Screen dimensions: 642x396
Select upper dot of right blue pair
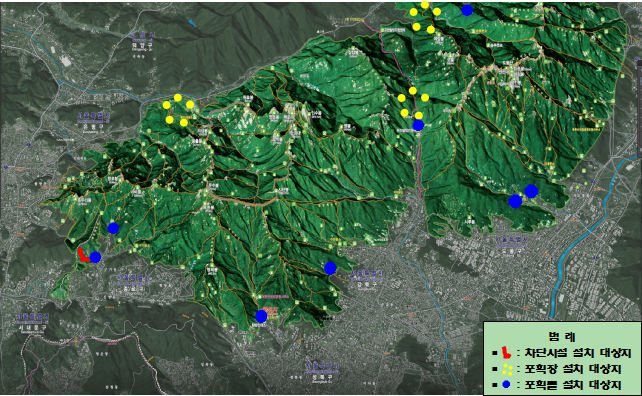[x=531, y=191]
